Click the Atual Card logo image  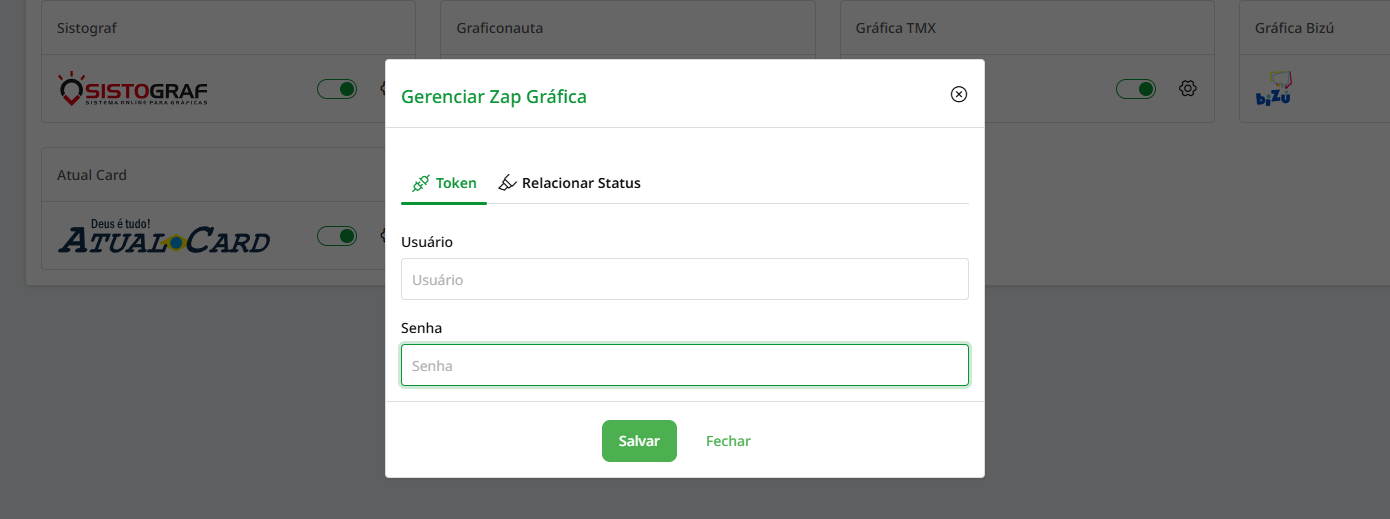point(164,236)
